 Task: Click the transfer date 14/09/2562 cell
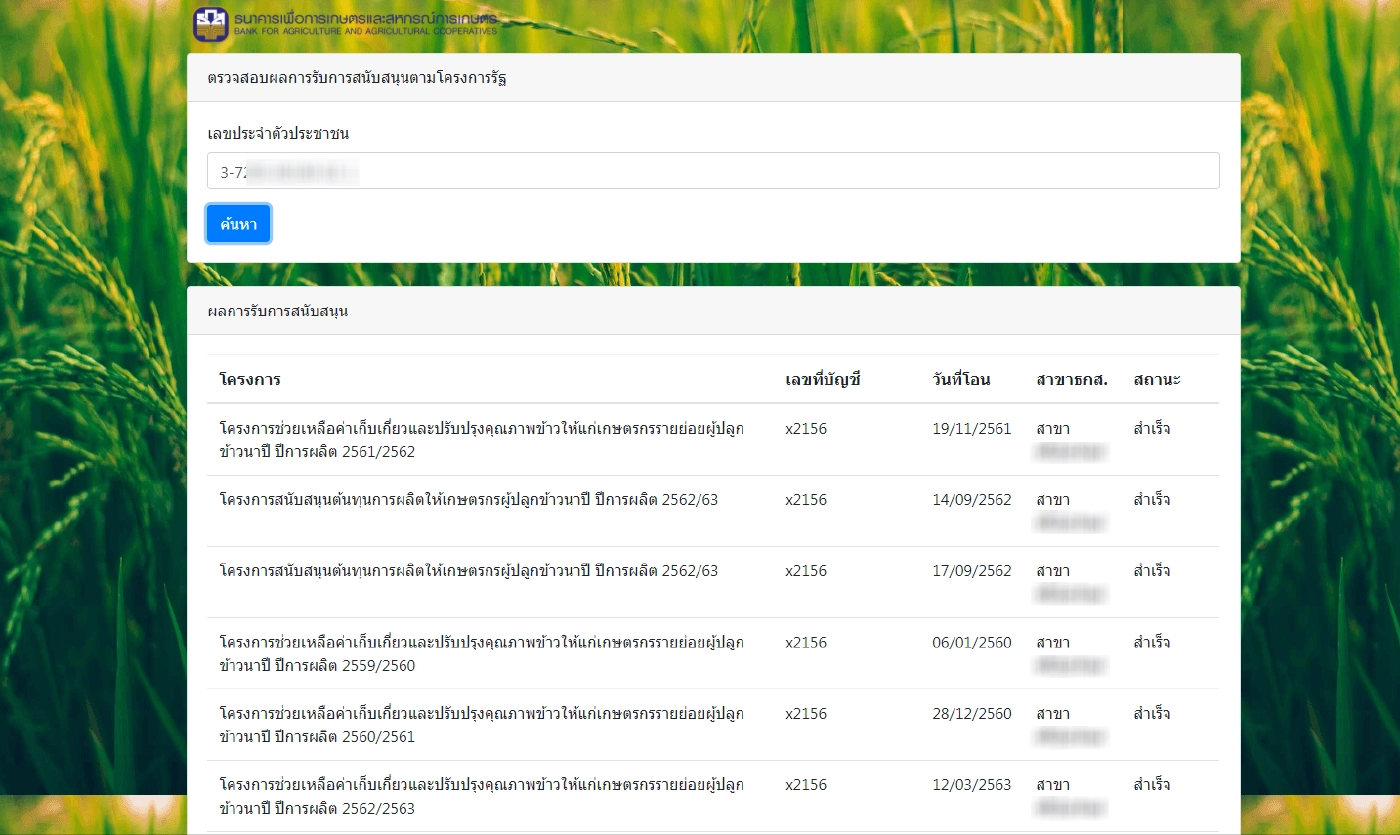[x=971, y=500]
